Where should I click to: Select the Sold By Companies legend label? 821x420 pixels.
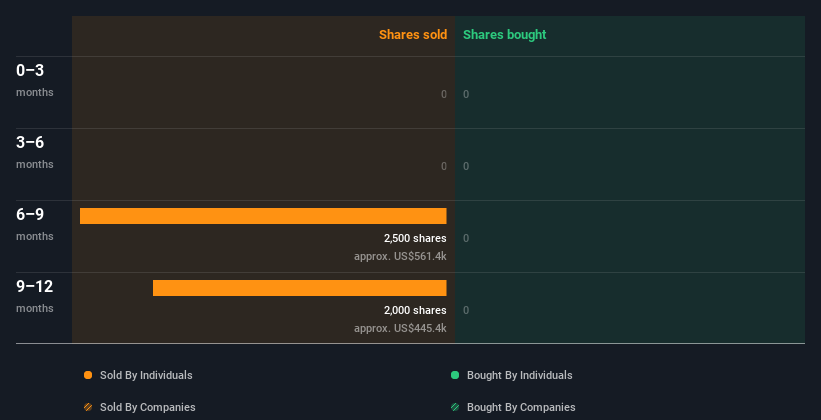pyautogui.click(x=148, y=407)
